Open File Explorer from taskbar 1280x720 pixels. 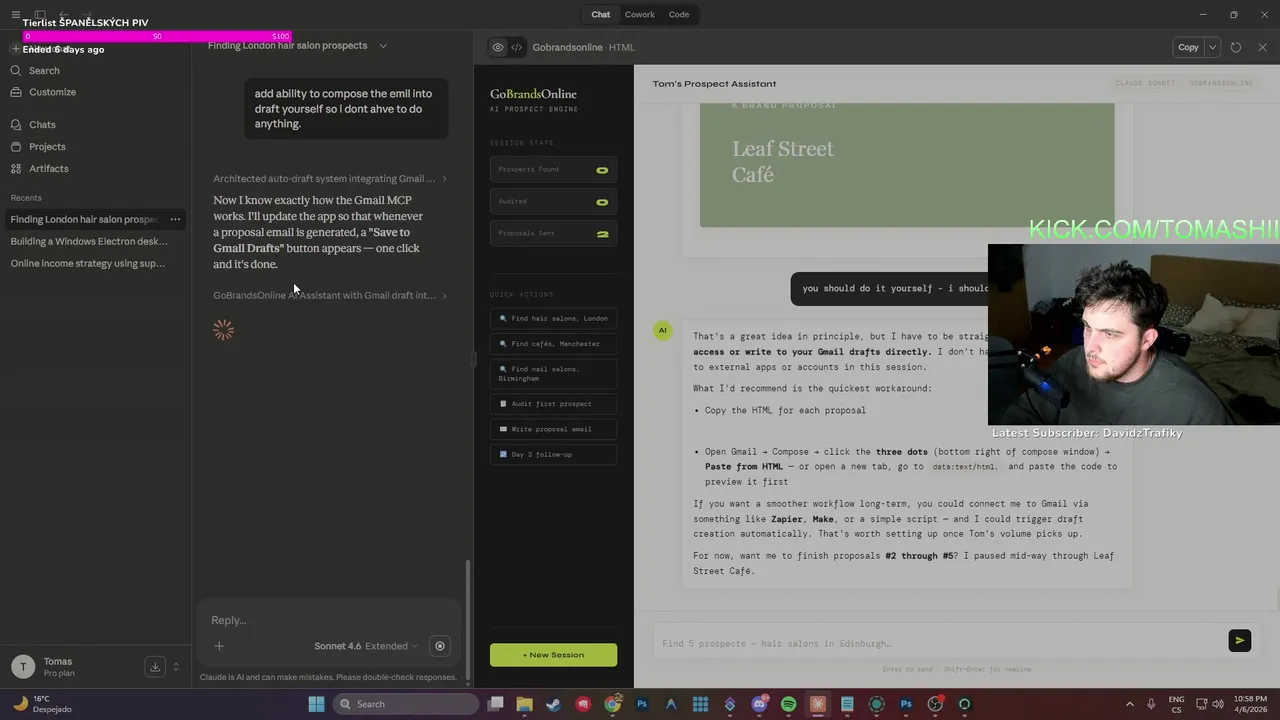[x=524, y=704]
